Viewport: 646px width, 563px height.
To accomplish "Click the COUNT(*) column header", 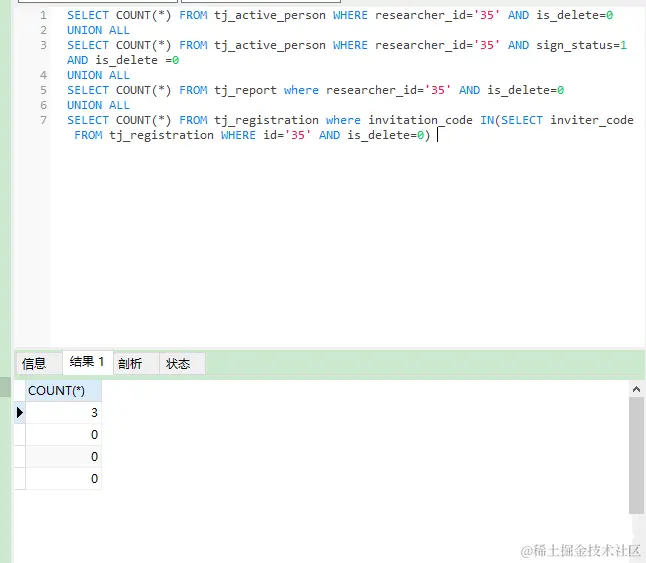I will pyautogui.click(x=63, y=390).
